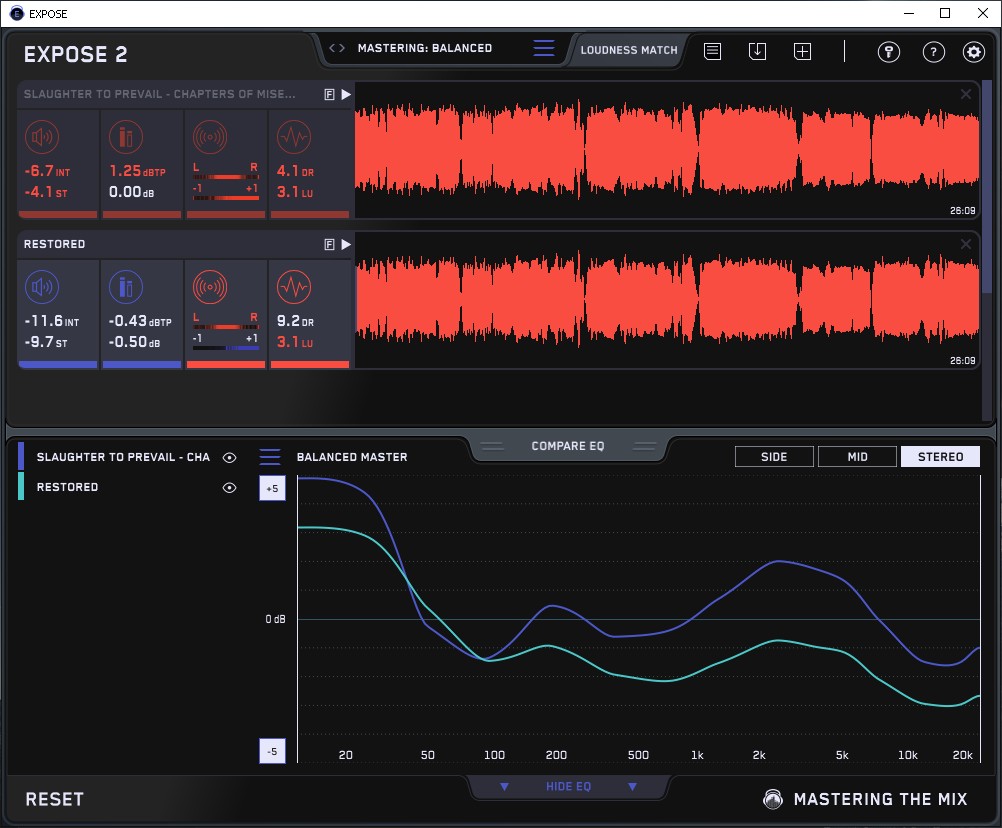Click the dynamic range waveform icon on Restored
The width and height of the screenshot is (1002, 828).
coord(293,288)
